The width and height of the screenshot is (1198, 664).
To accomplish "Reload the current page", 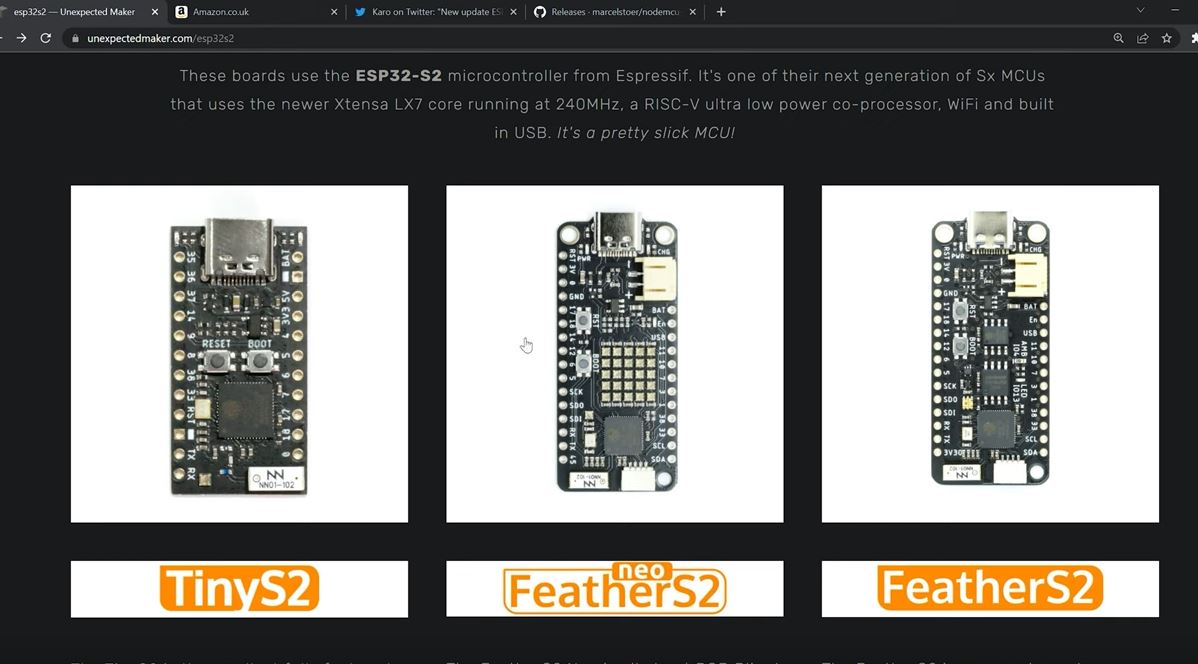I will (46, 37).
